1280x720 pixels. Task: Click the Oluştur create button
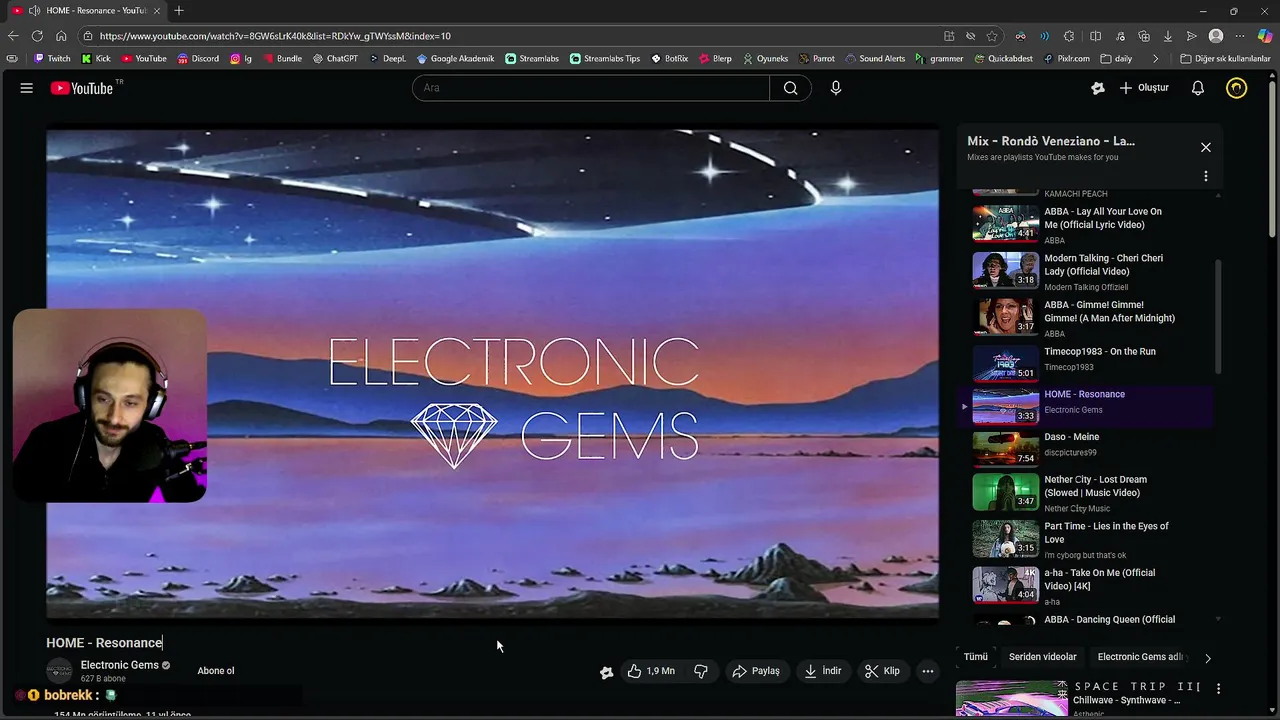pyautogui.click(x=1144, y=88)
